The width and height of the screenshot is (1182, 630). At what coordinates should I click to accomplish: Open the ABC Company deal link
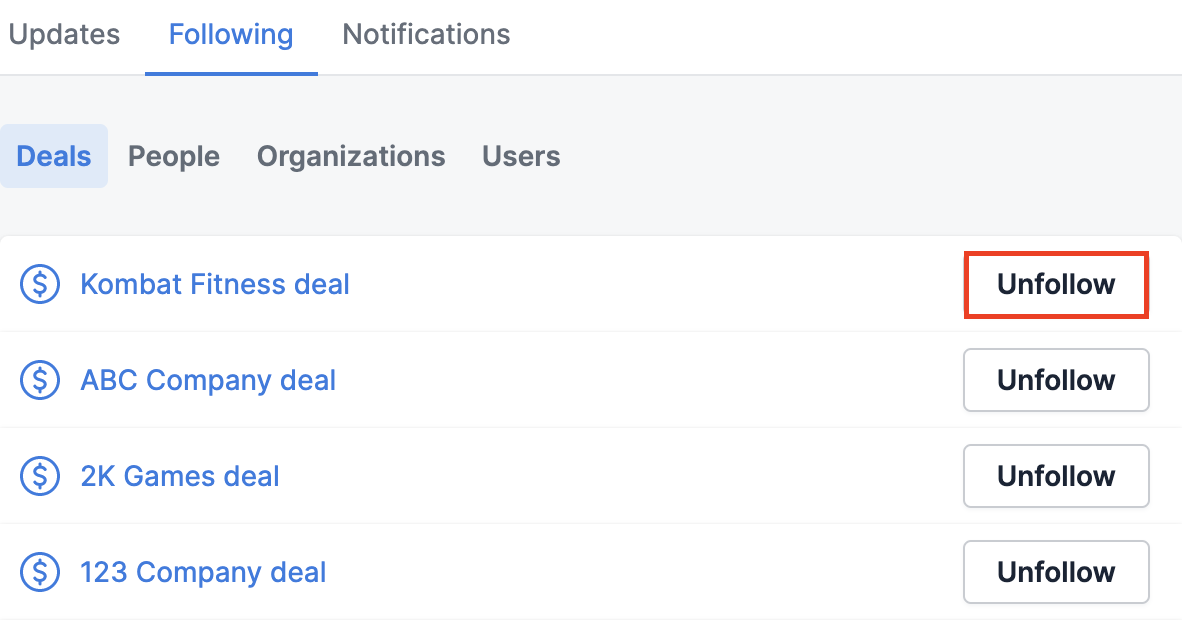[x=208, y=381]
